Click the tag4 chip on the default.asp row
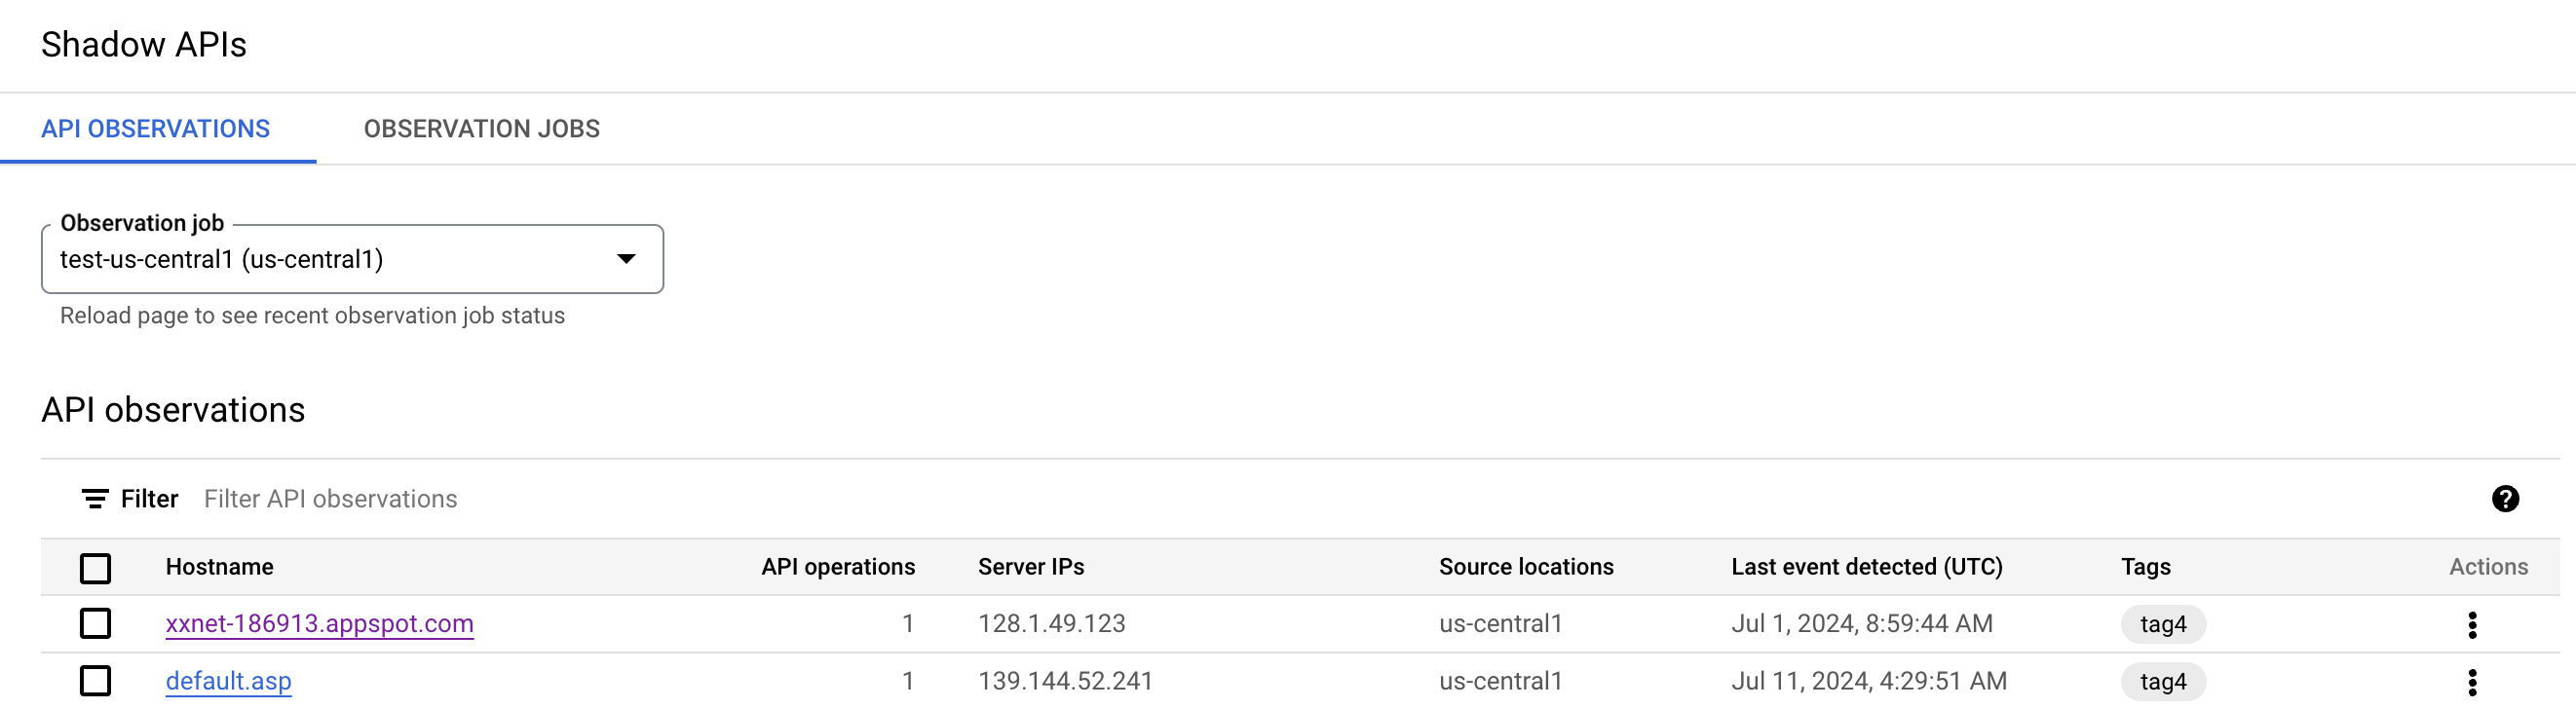This screenshot has width=2576, height=709. [2163, 681]
